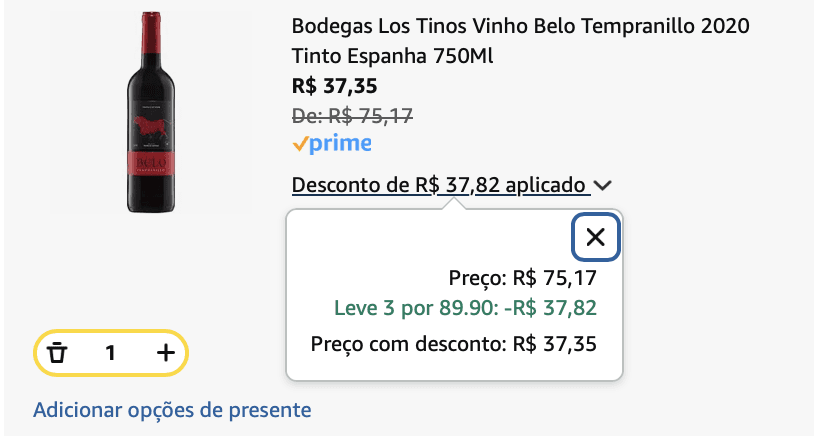Increase quantity with the plus icon
This screenshot has height=436, width=814.
pos(166,353)
